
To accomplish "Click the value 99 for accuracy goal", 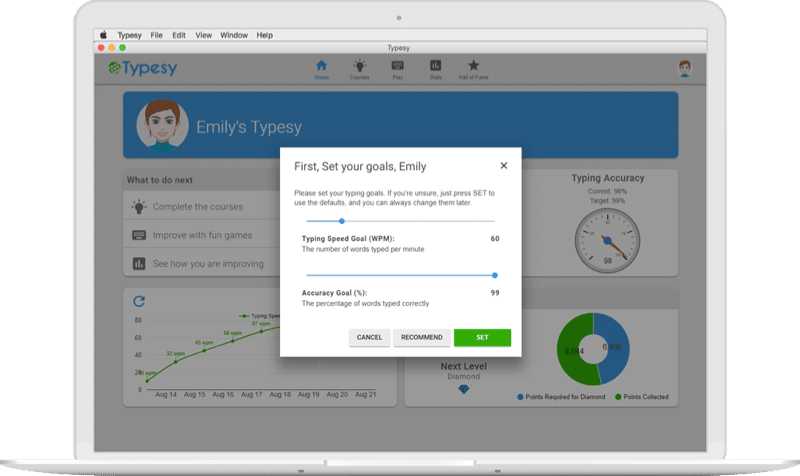I will pos(495,293).
